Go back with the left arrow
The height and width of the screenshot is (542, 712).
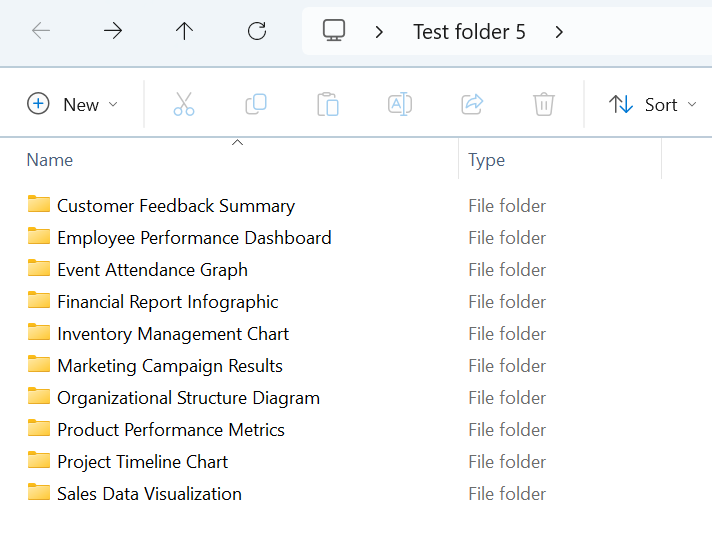coord(41,31)
